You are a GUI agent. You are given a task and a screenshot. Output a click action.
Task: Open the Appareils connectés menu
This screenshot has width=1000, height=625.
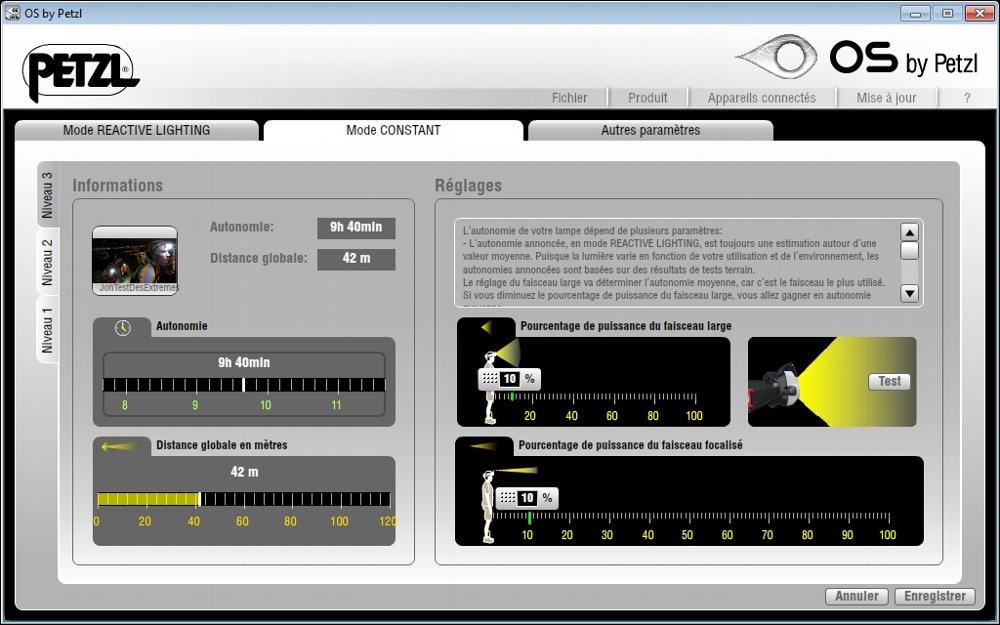(x=761, y=98)
